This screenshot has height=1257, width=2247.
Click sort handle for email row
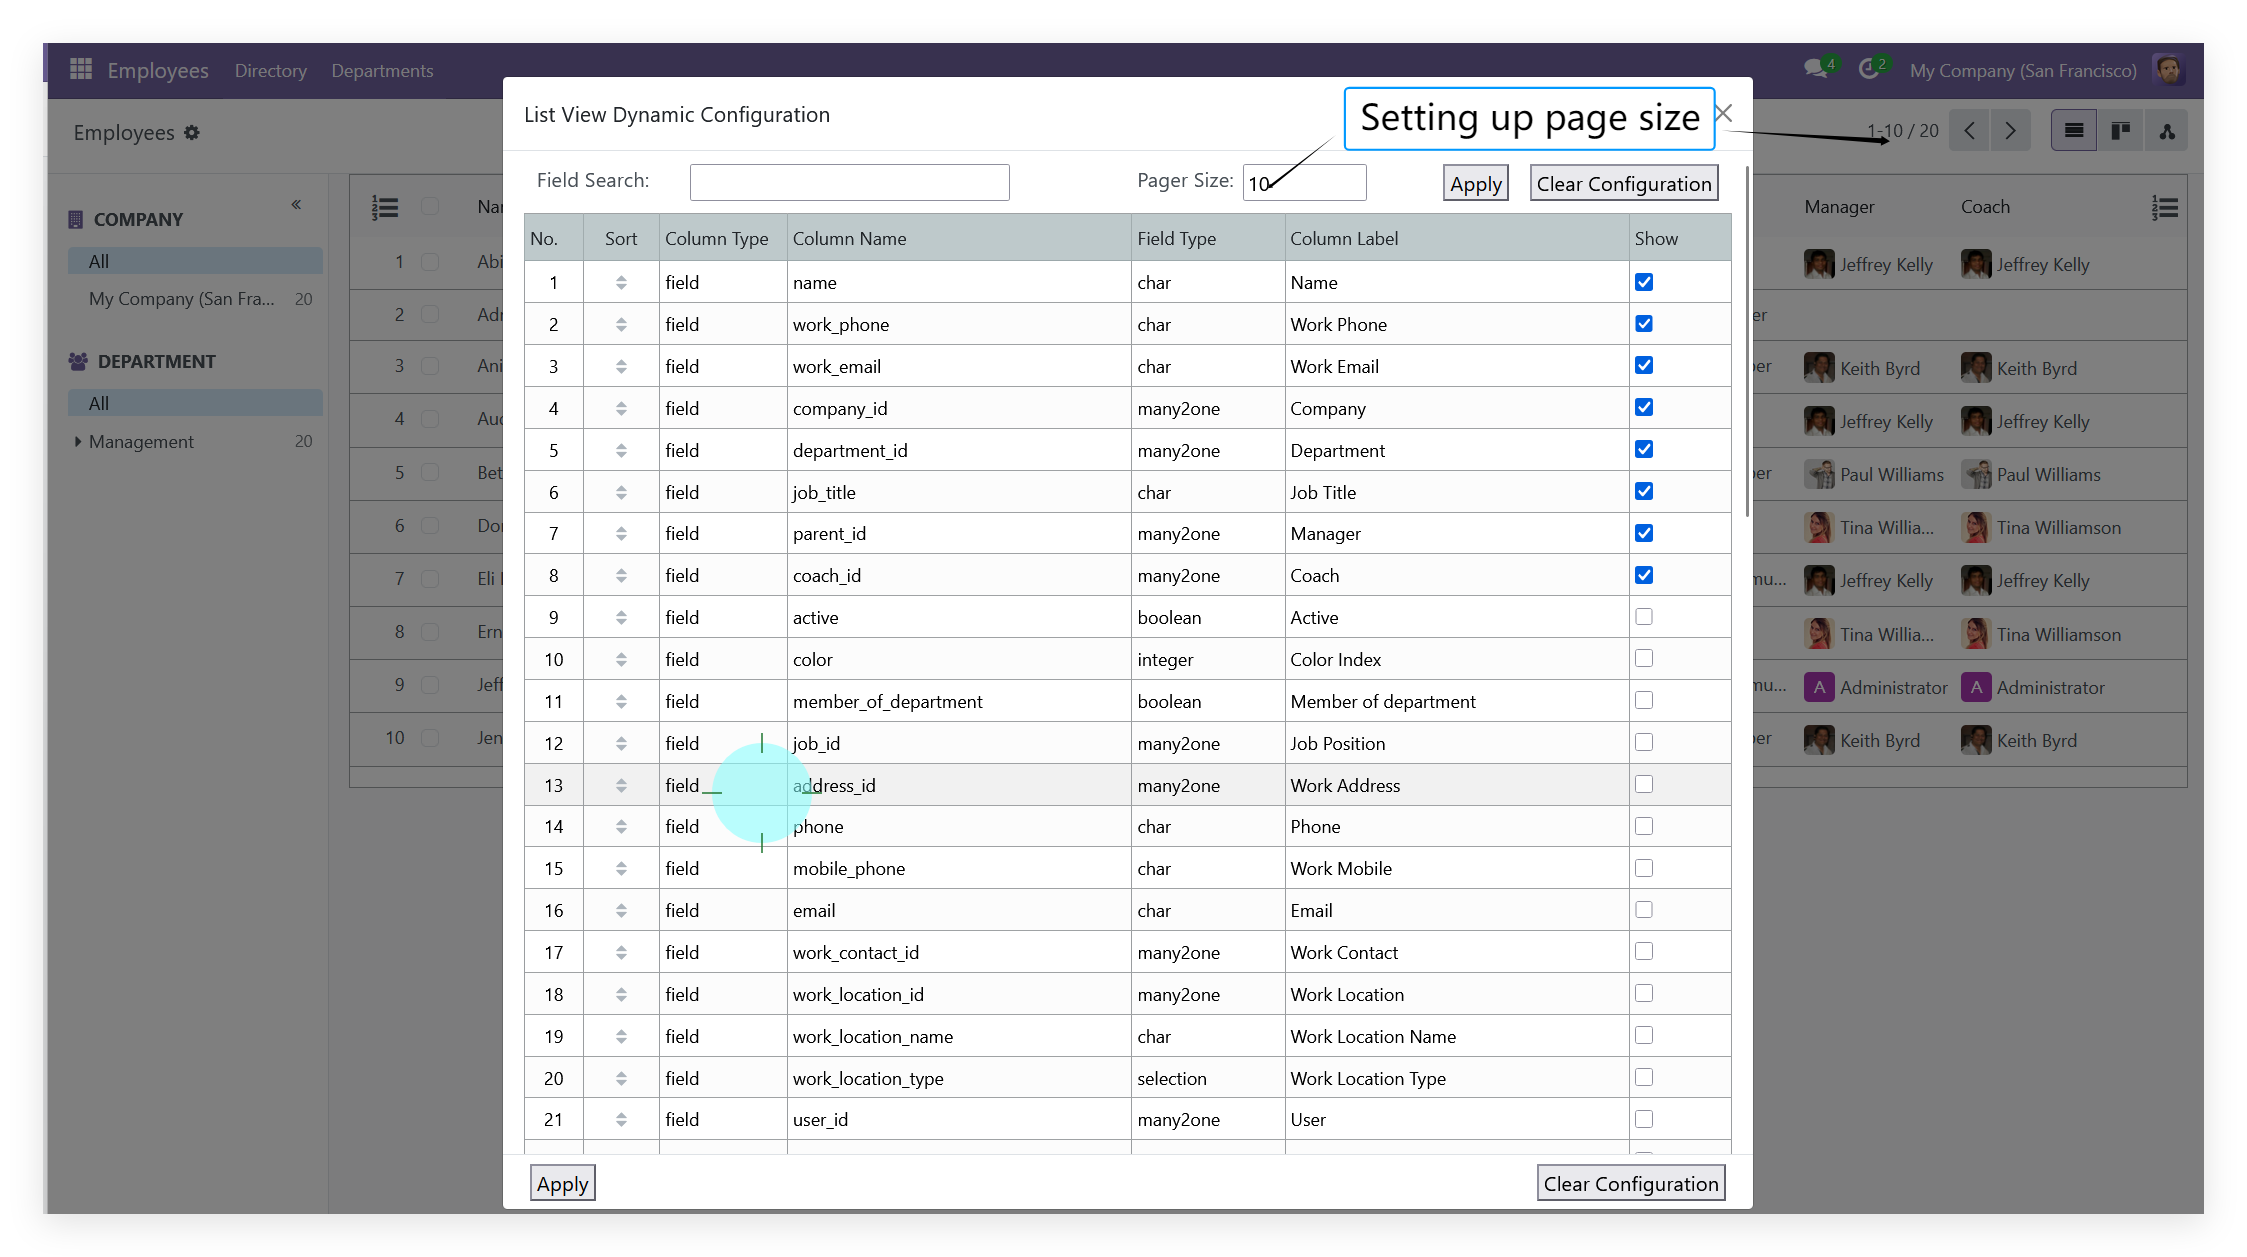pyautogui.click(x=621, y=911)
